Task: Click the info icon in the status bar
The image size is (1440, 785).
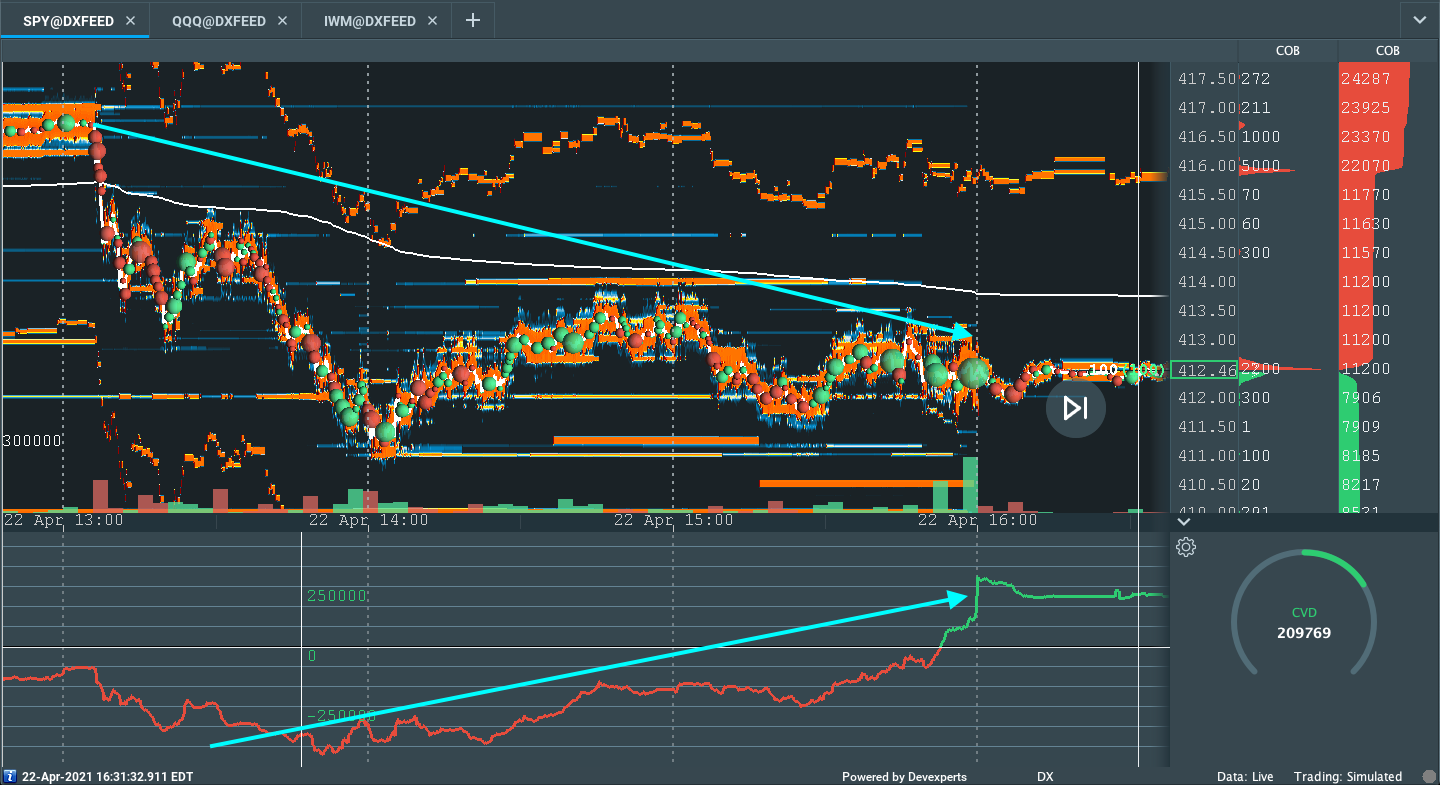Action: click(10, 776)
